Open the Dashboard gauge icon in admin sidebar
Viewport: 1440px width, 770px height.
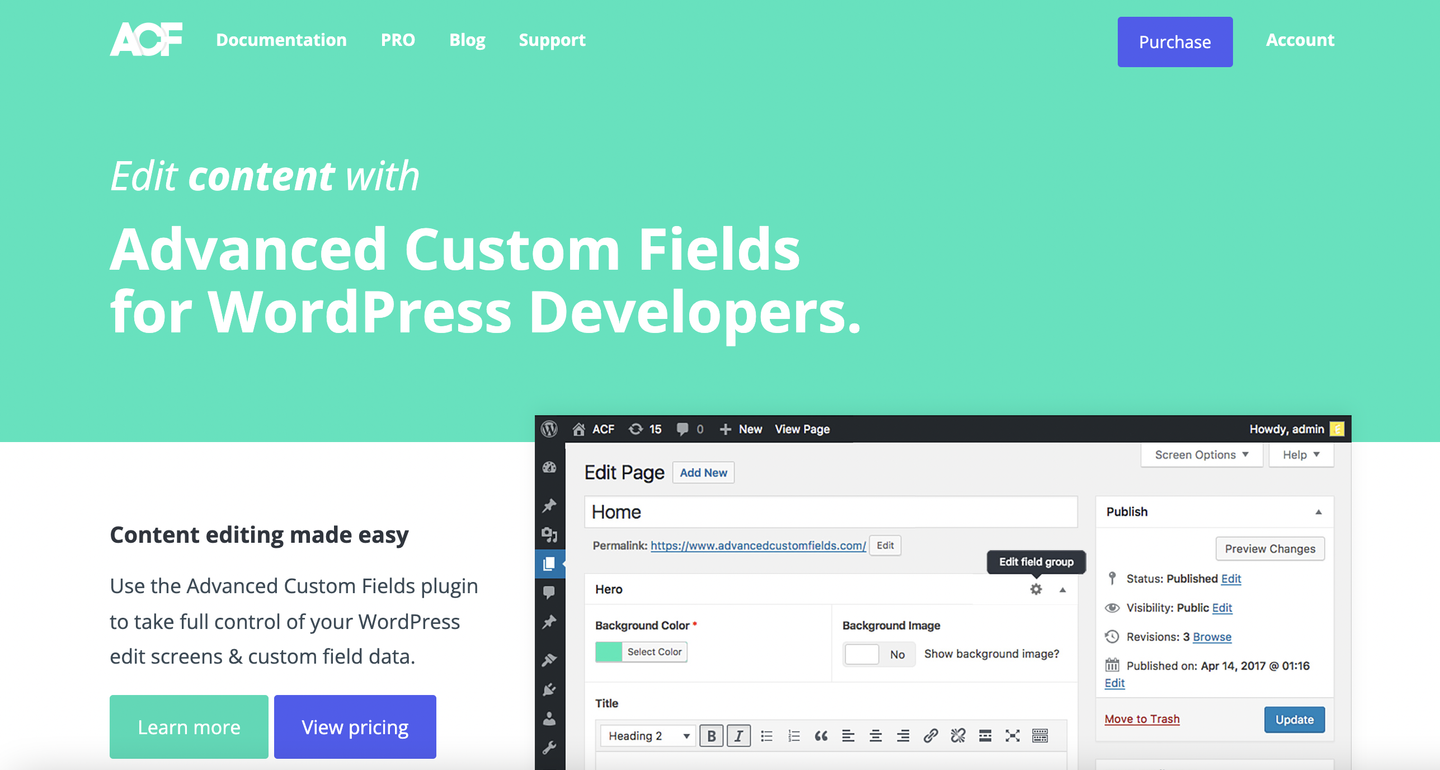coord(549,467)
